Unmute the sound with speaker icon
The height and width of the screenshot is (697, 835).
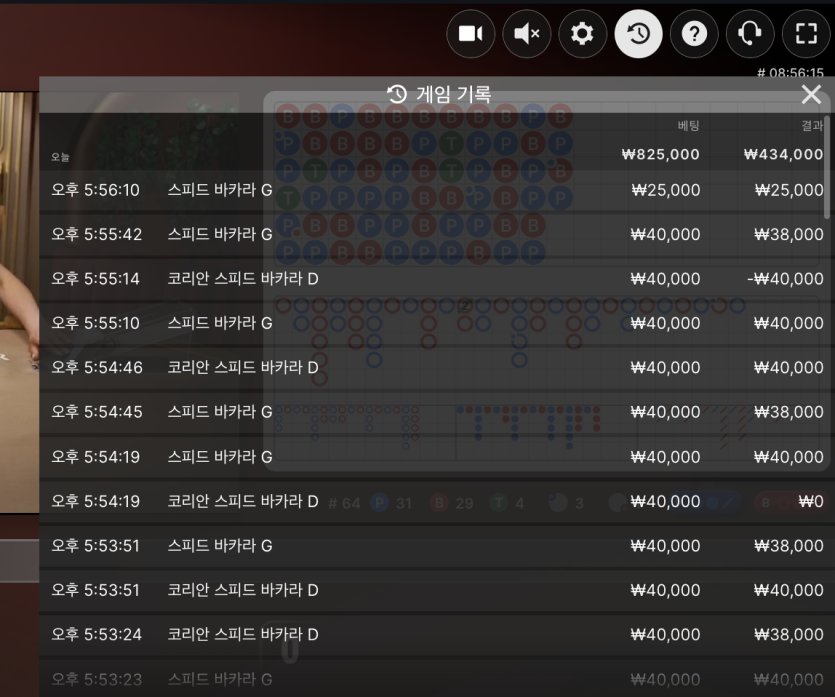[x=527, y=34]
